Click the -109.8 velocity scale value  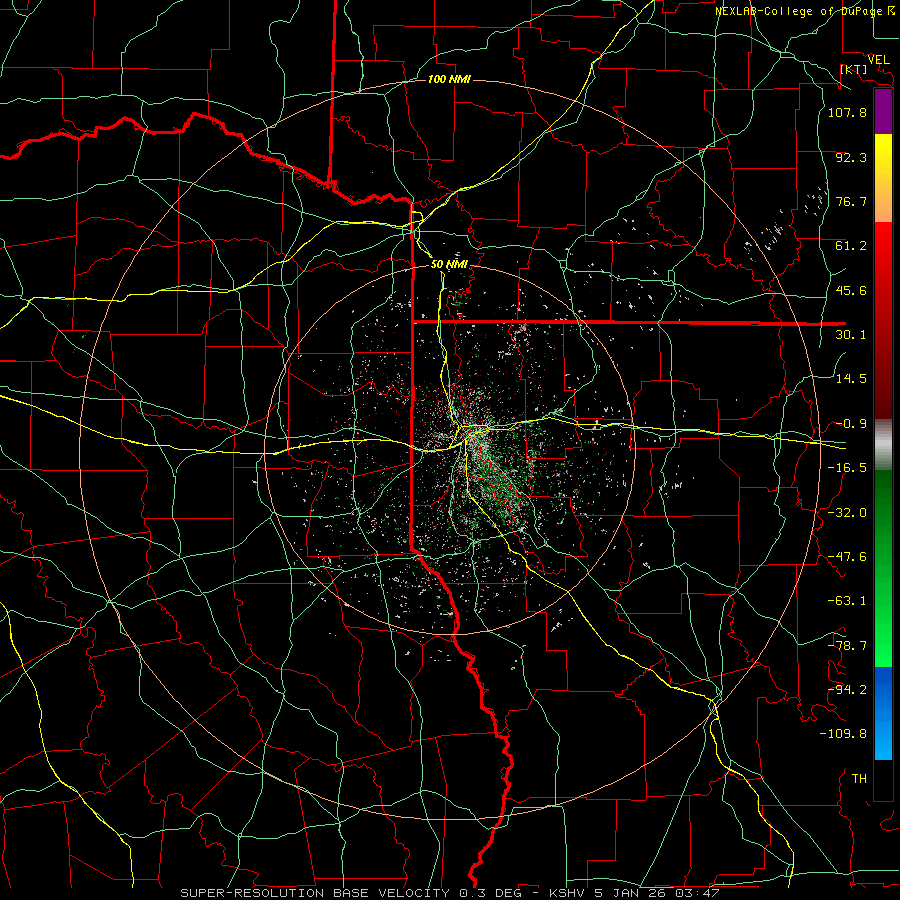click(843, 734)
